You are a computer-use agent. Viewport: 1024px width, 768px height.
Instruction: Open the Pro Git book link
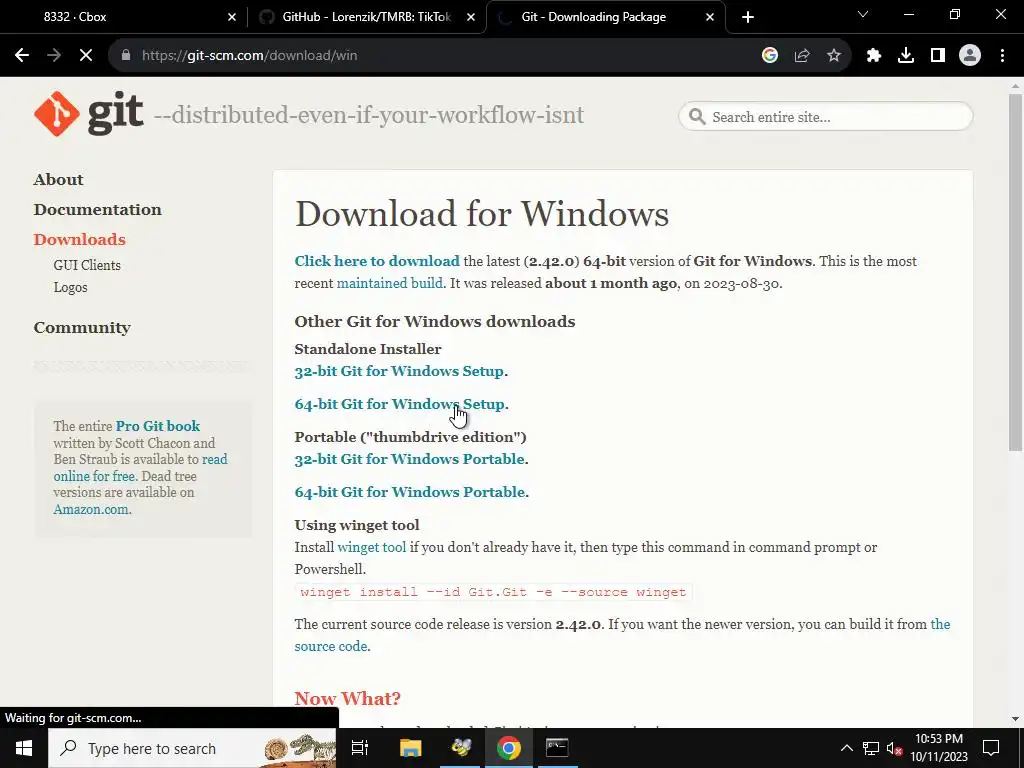pyautogui.click(x=157, y=426)
